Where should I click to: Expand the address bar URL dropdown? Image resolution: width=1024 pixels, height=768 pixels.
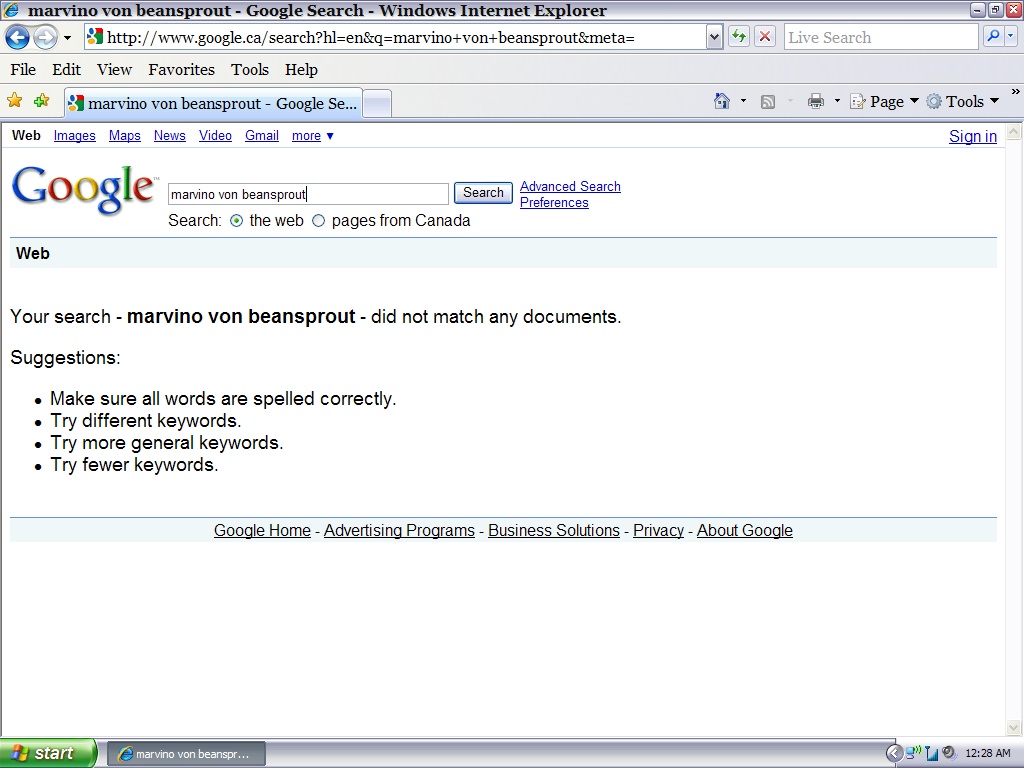[714, 37]
